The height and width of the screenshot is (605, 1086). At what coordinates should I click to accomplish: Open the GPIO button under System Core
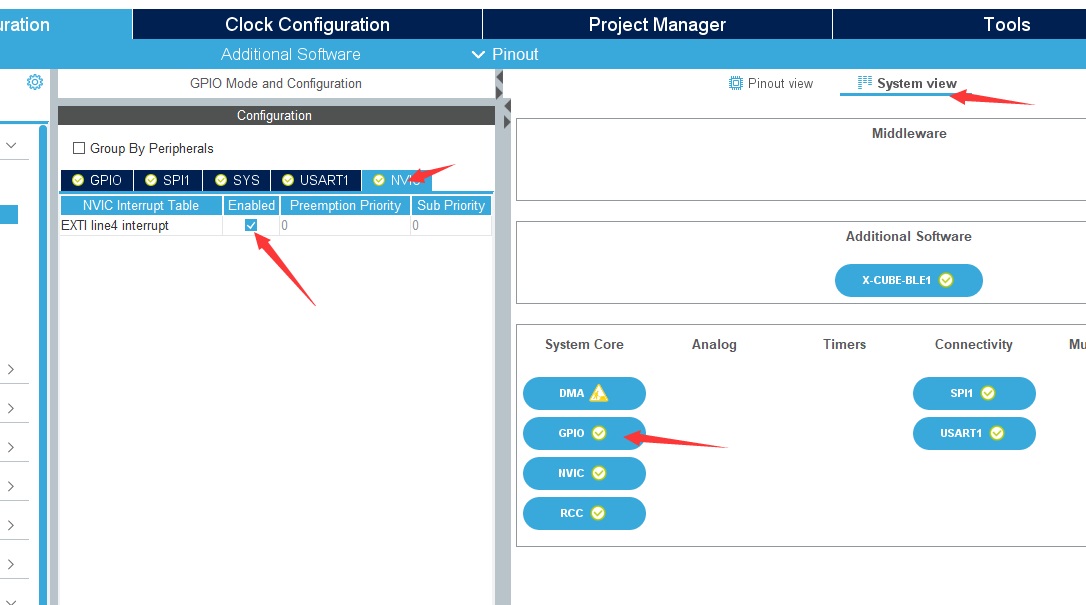coord(584,433)
